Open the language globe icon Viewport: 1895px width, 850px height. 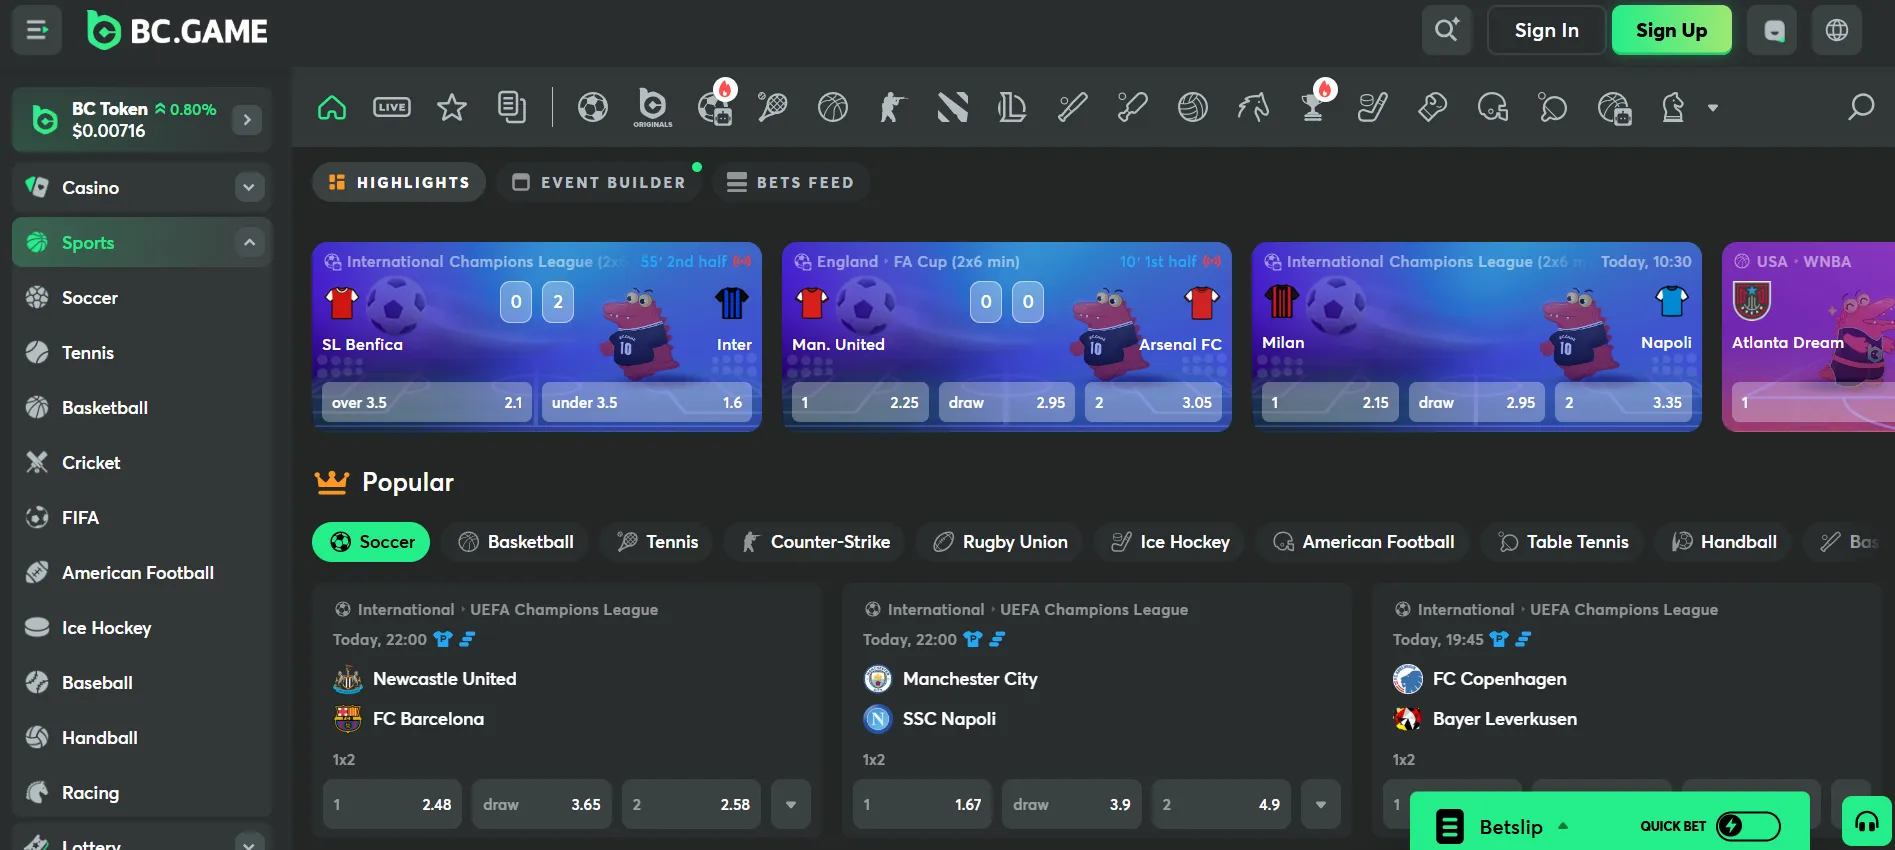coord(1837,30)
